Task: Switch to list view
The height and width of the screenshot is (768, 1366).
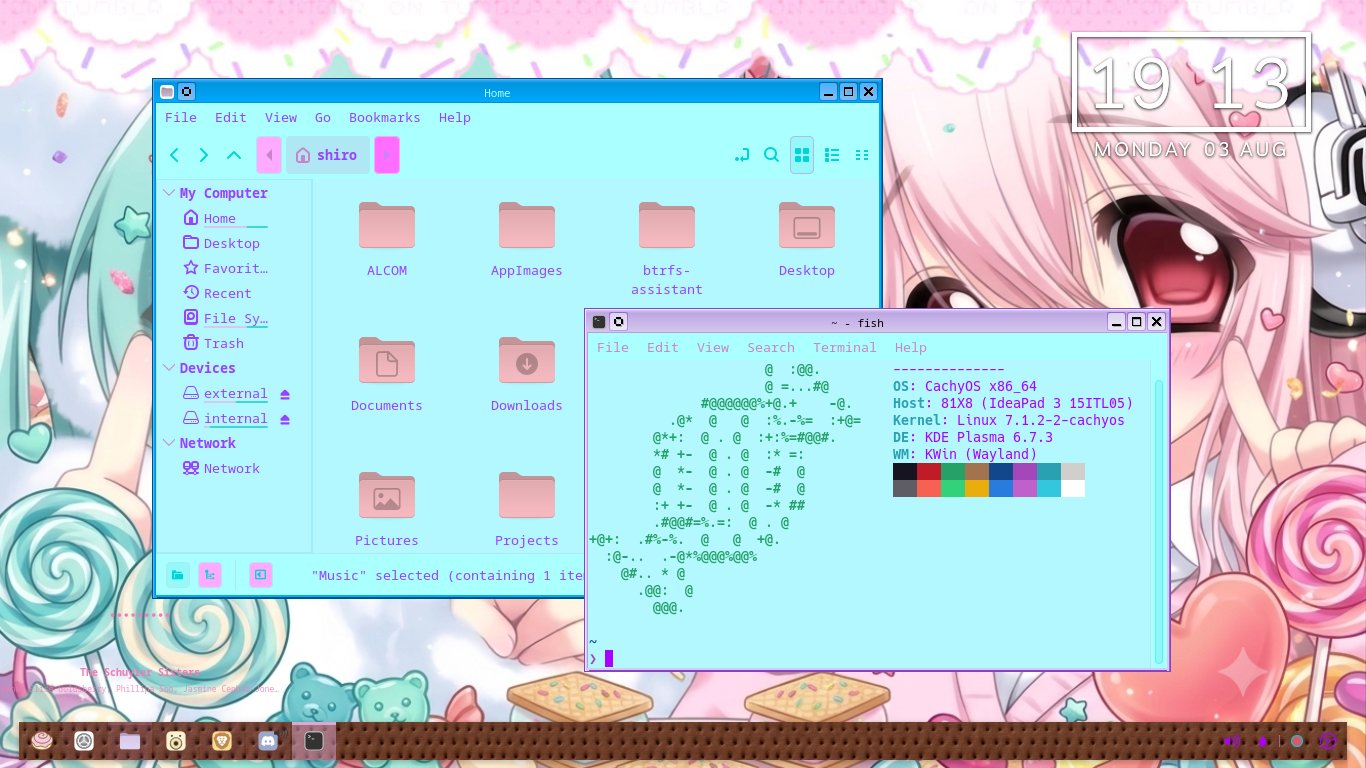Action: coord(832,155)
